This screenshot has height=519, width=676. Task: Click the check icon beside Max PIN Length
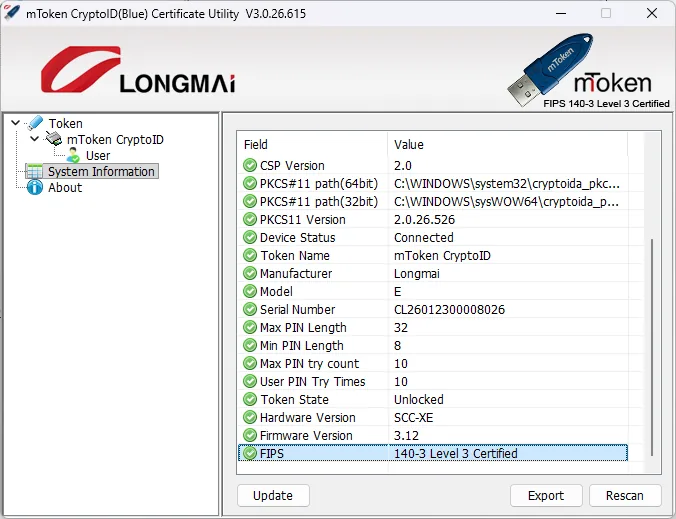coord(250,327)
